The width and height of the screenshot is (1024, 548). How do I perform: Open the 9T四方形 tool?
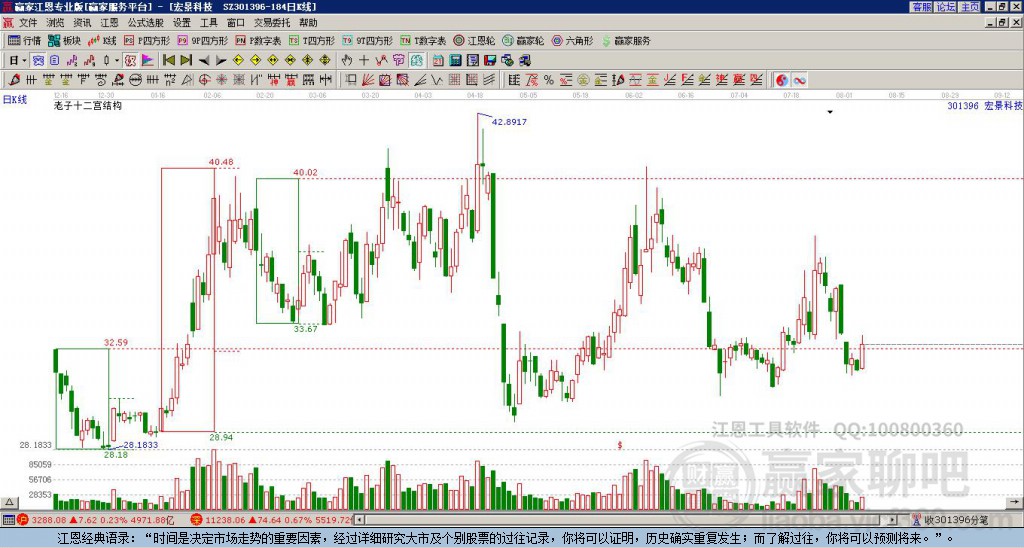click(368, 40)
